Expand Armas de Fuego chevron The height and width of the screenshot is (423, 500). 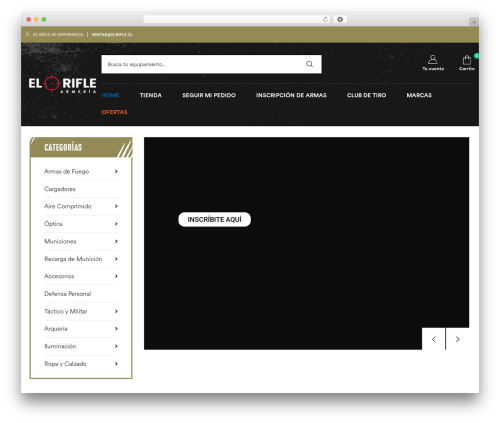coord(116,171)
